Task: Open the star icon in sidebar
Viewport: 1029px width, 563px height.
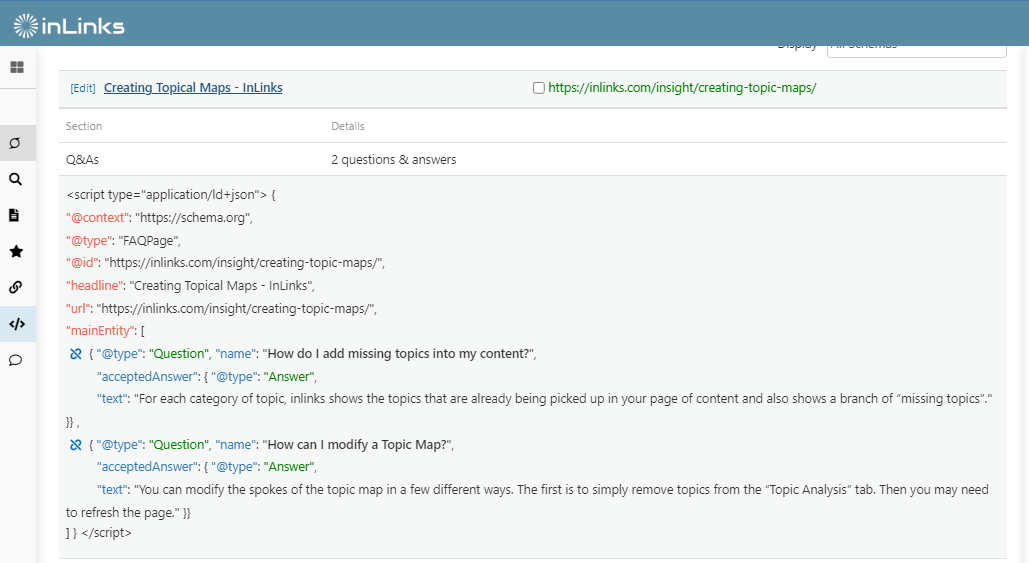Action: [x=16, y=251]
